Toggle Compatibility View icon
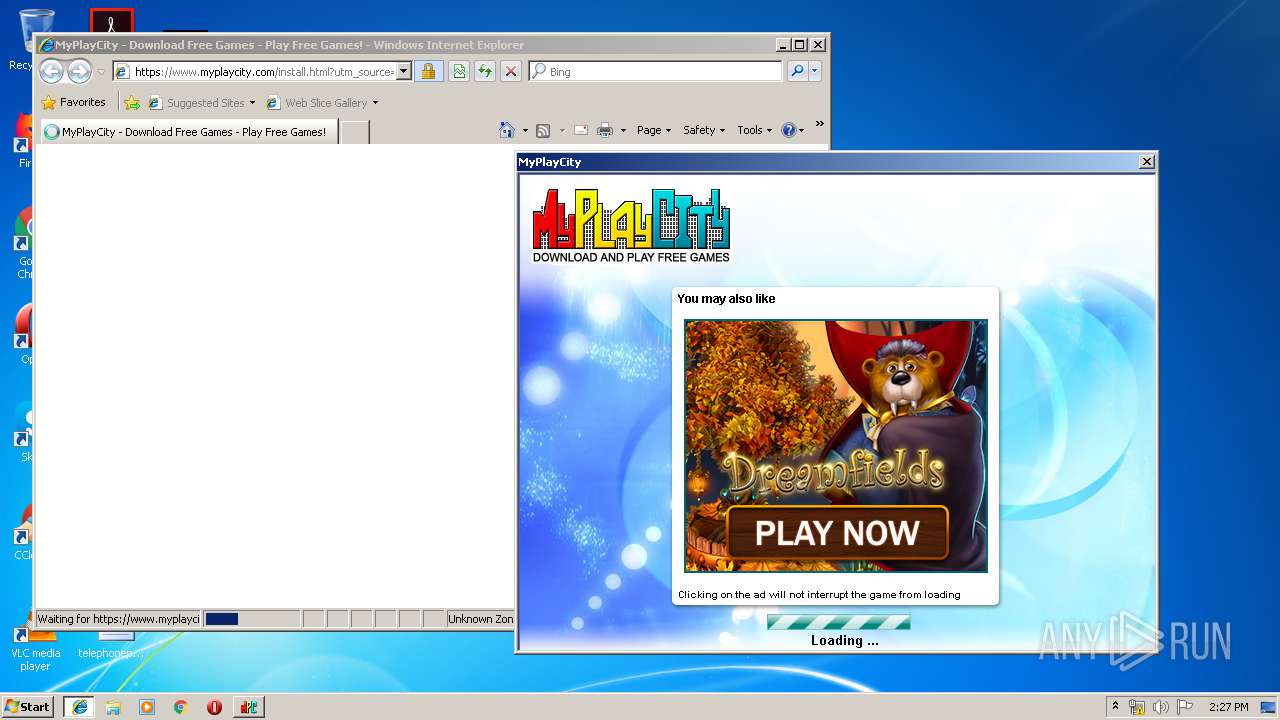The image size is (1280, 720). 458,71
